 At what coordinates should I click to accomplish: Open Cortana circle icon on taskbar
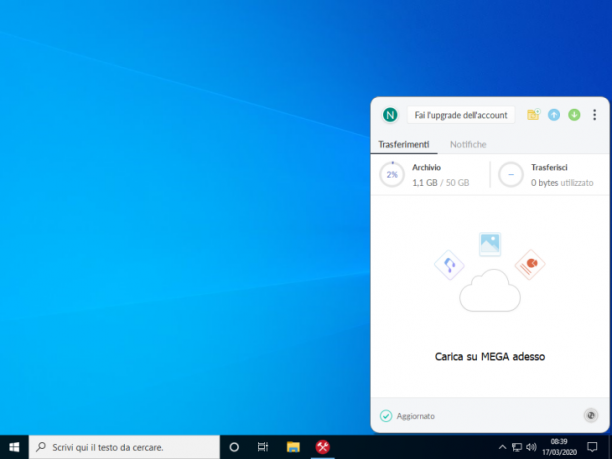click(234, 447)
